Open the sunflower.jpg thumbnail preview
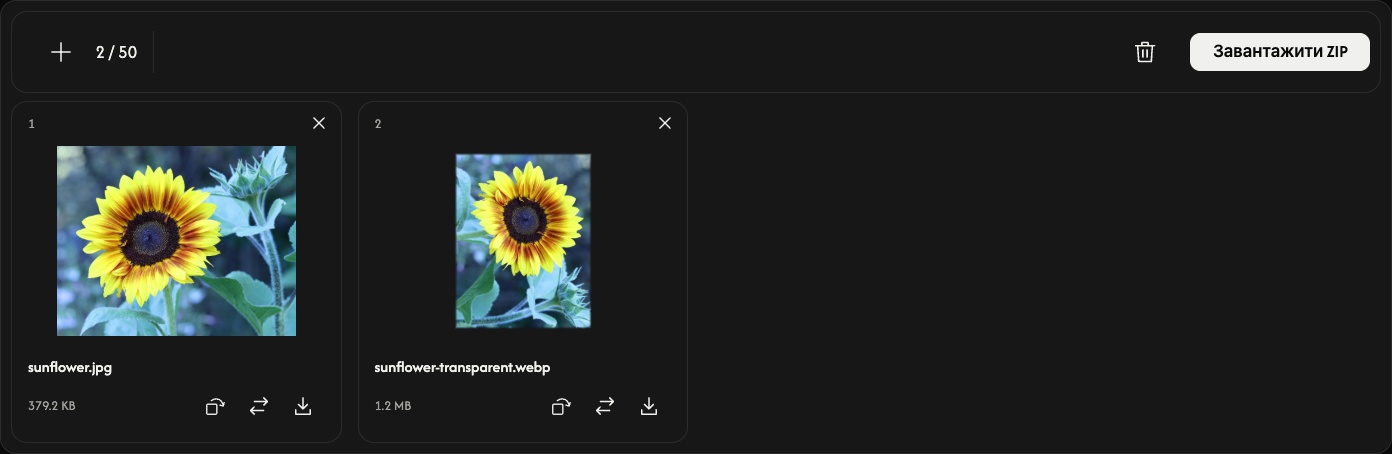Image resolution: width=1392 pixels, height=454 pixels. click(176, 241)
